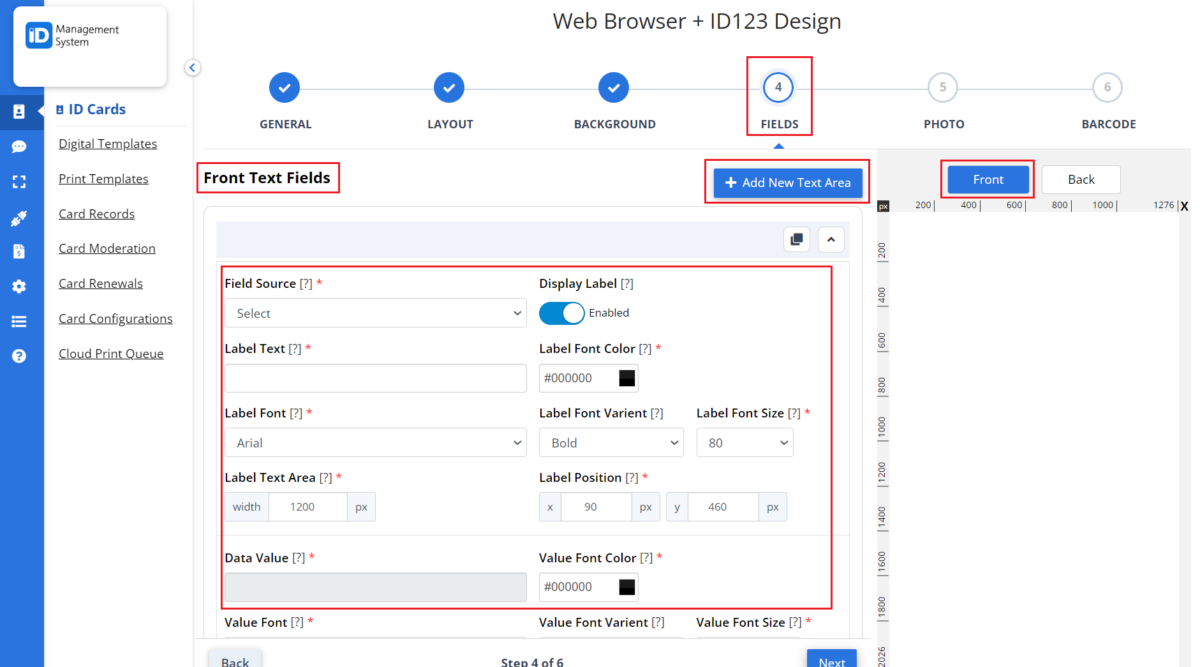Screen dimensions: 1200x667
Task: Open the ID Cards sidebar icon
Action: [x=19, y=112]
